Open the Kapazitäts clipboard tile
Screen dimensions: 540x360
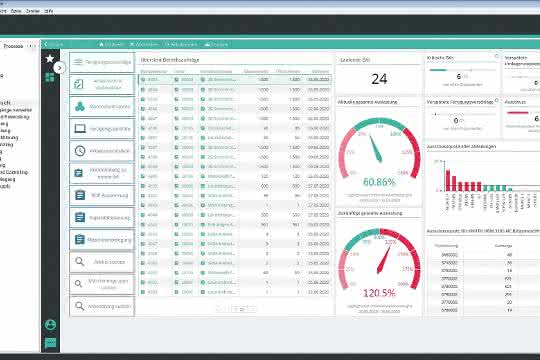pyautogui.click(x=102, y=217)
